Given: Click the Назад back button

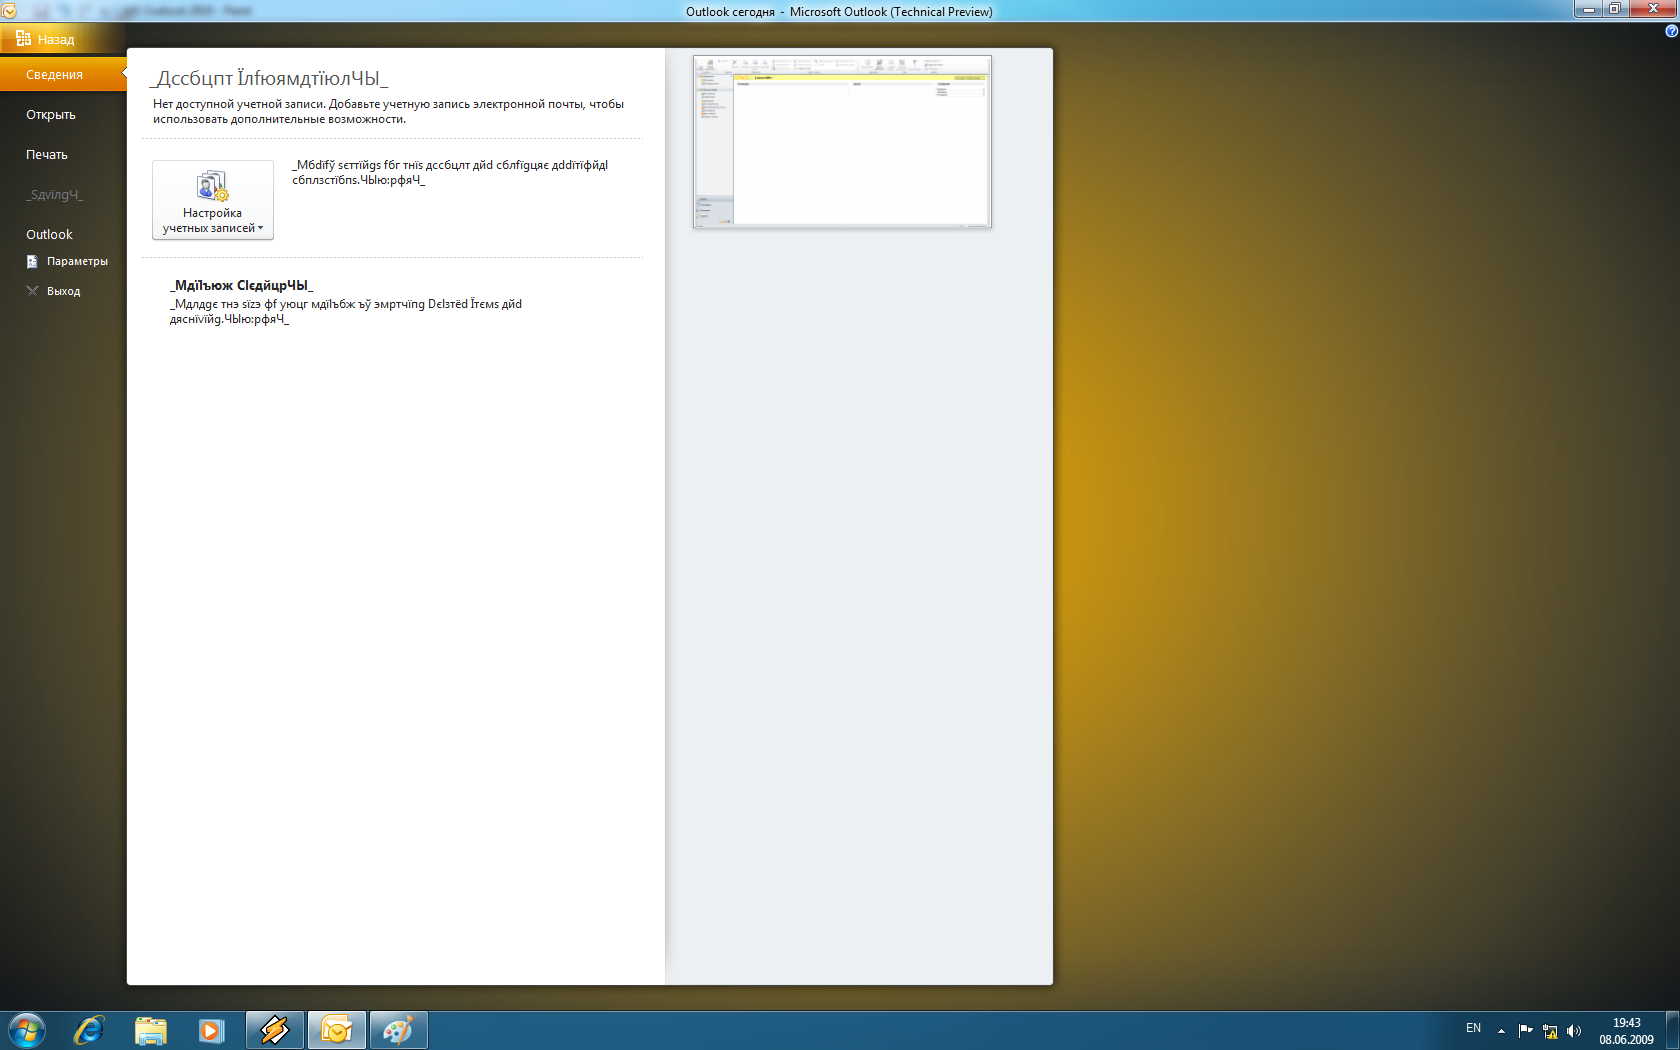Looking at the screenshot, I should point(62,39).
